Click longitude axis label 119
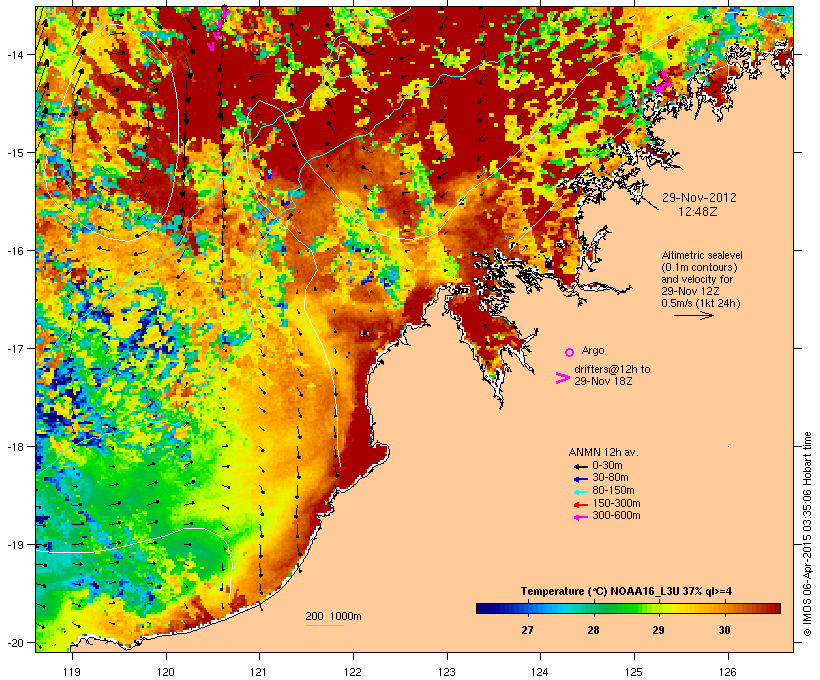 coord(72,672)
